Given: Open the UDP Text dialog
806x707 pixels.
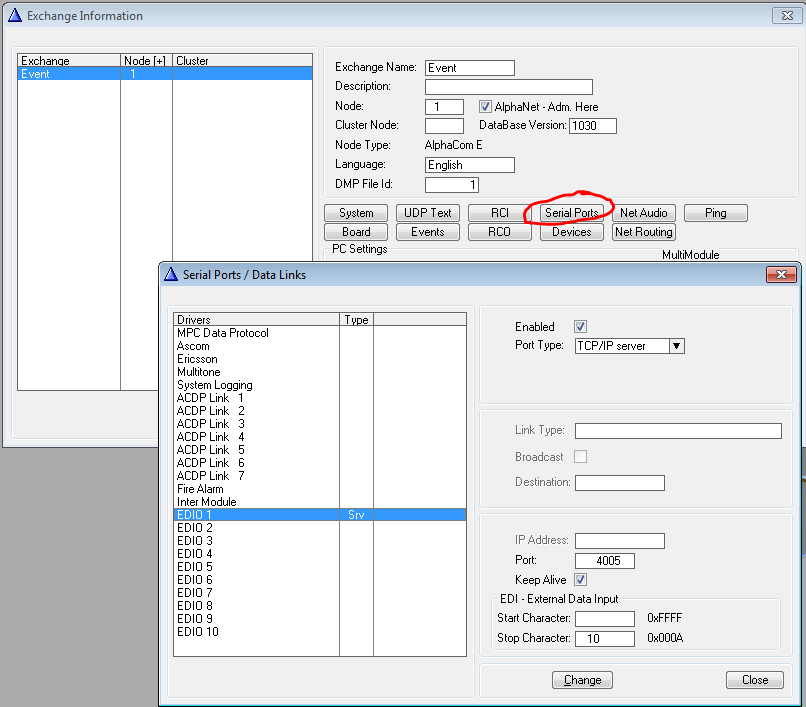Looking at the screenshot, I should point(428,213).
